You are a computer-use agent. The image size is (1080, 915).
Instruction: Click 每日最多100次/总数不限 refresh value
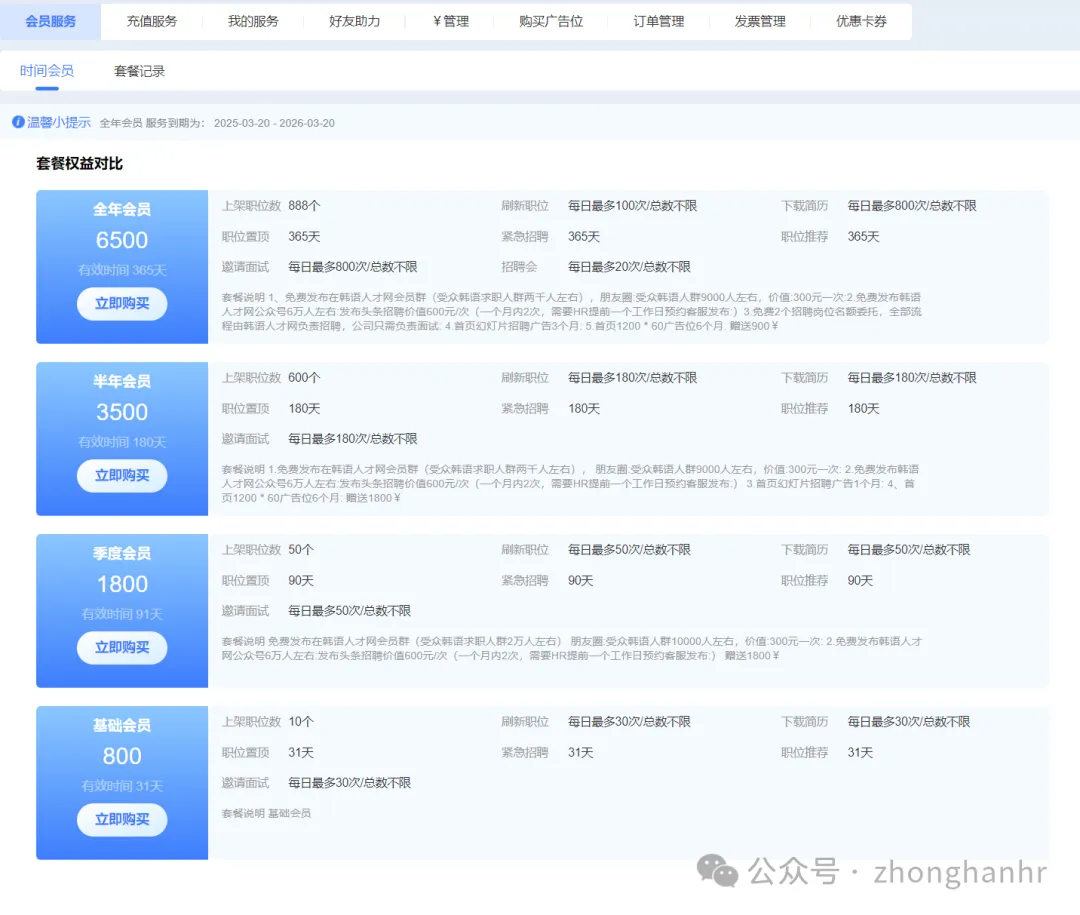click(632, 206)
